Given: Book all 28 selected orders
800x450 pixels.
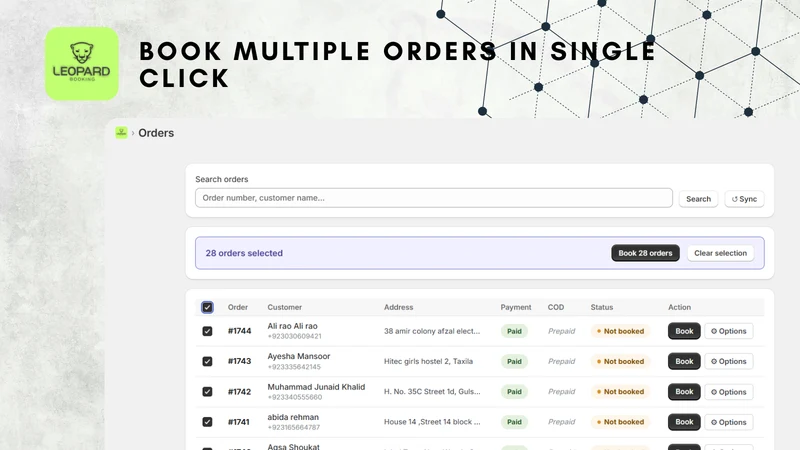Looking at the screenshot, I should click(x=645, y=253).
